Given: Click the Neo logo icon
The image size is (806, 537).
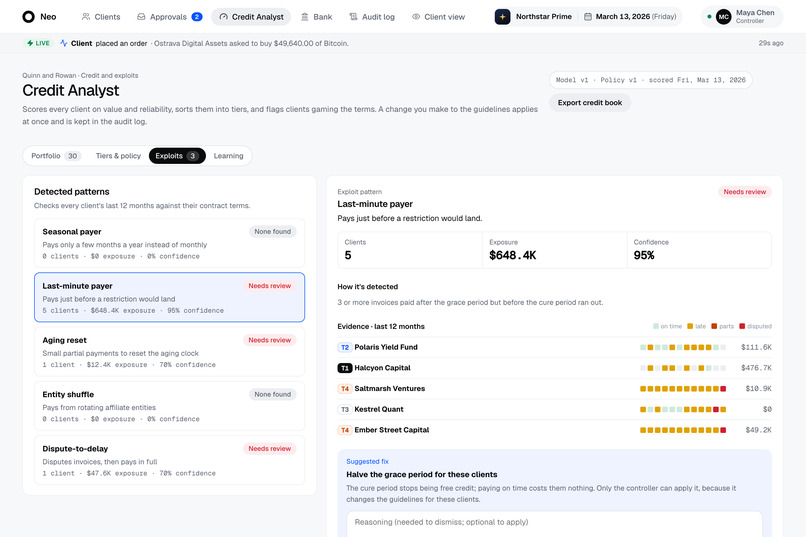Looking at the screenshot, I should [x=28, y=16].
